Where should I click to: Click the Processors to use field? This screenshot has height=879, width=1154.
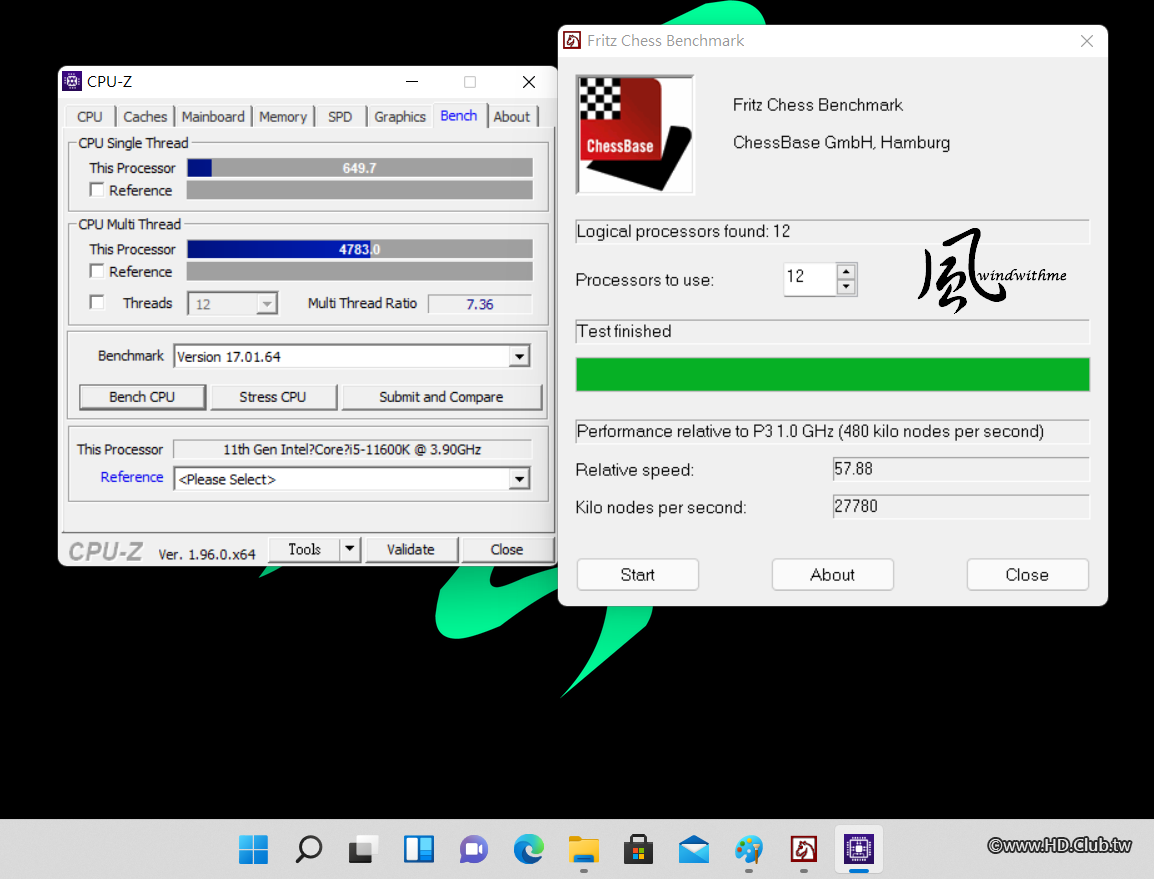[810, 279]
